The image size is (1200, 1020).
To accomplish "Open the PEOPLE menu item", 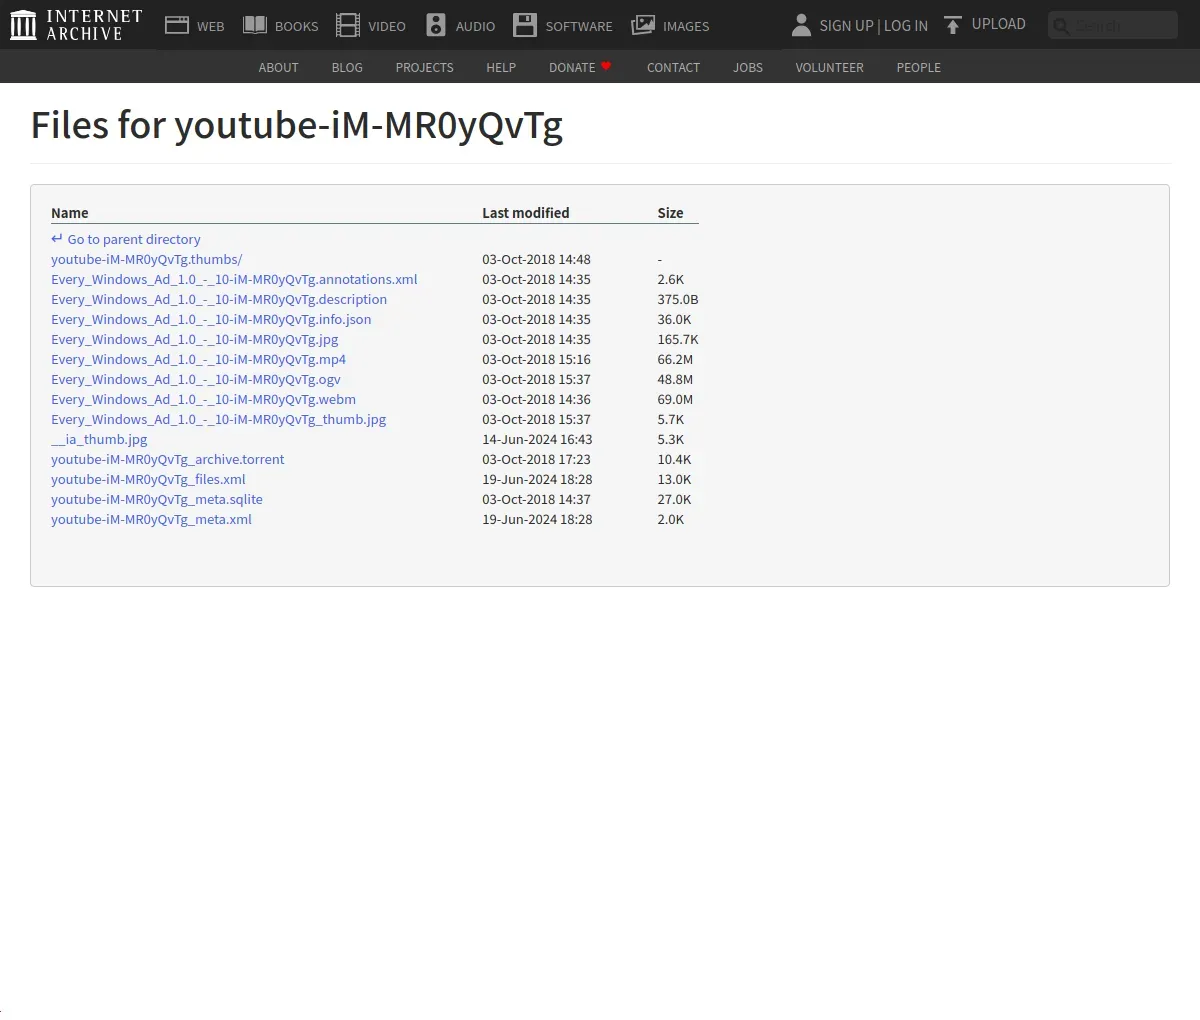I will pyautogui.click(x=918, y=67).
